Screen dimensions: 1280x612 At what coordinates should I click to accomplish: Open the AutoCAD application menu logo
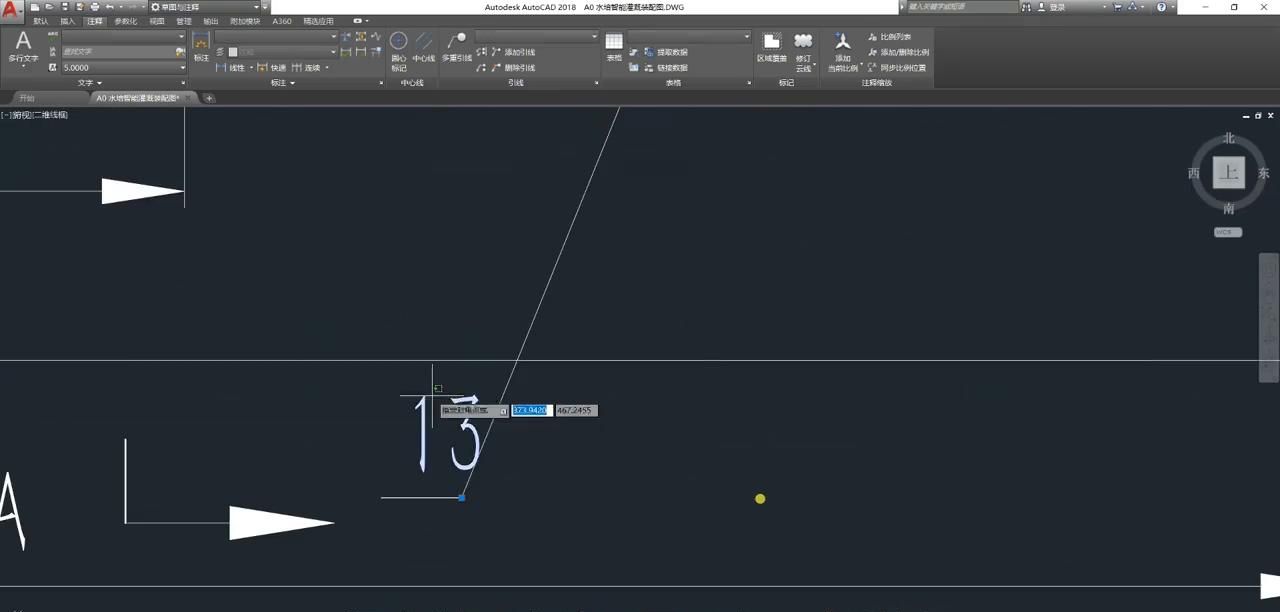[x=11, y=9]
